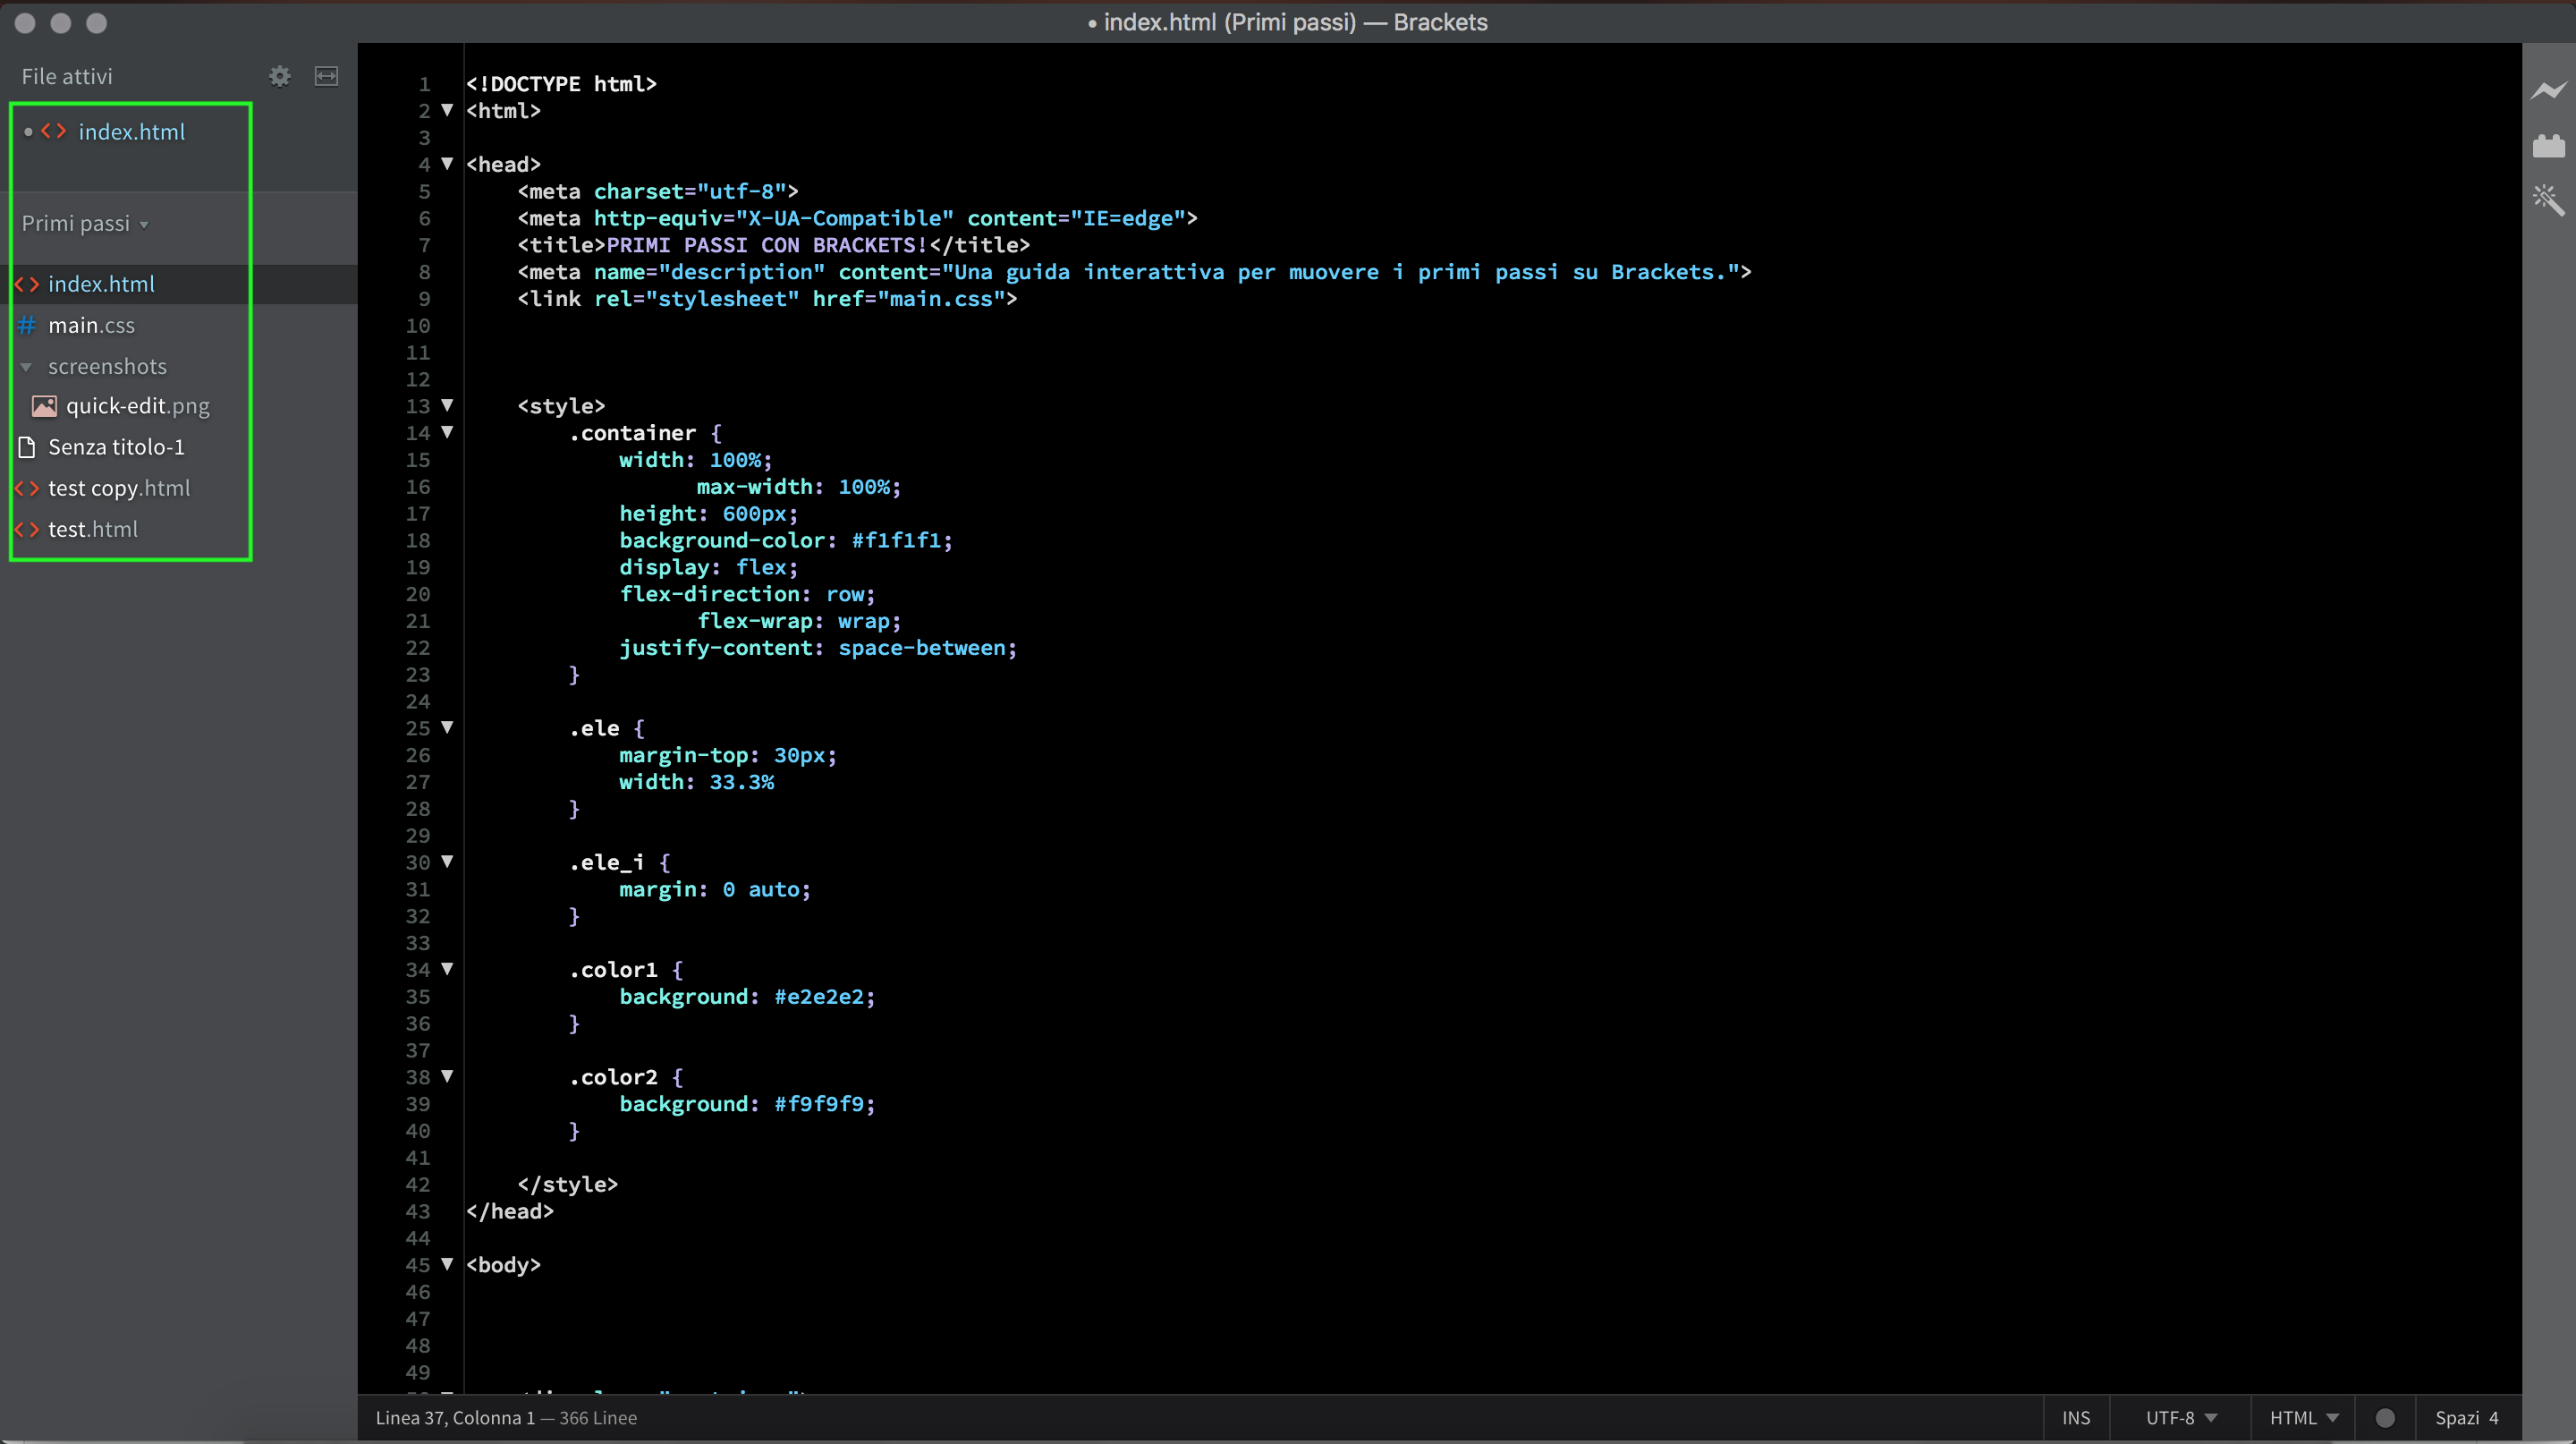
Task: Open the HTML language mode dropdown
Action: [x=2303, y=1418]
